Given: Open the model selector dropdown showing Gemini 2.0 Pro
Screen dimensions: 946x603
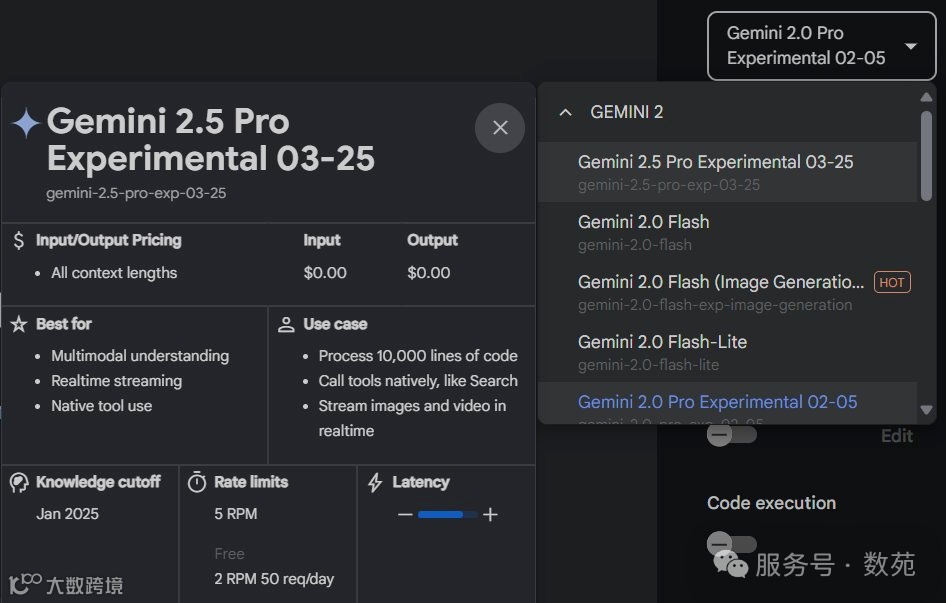Looking at the screenshot, I should point(821,46).
